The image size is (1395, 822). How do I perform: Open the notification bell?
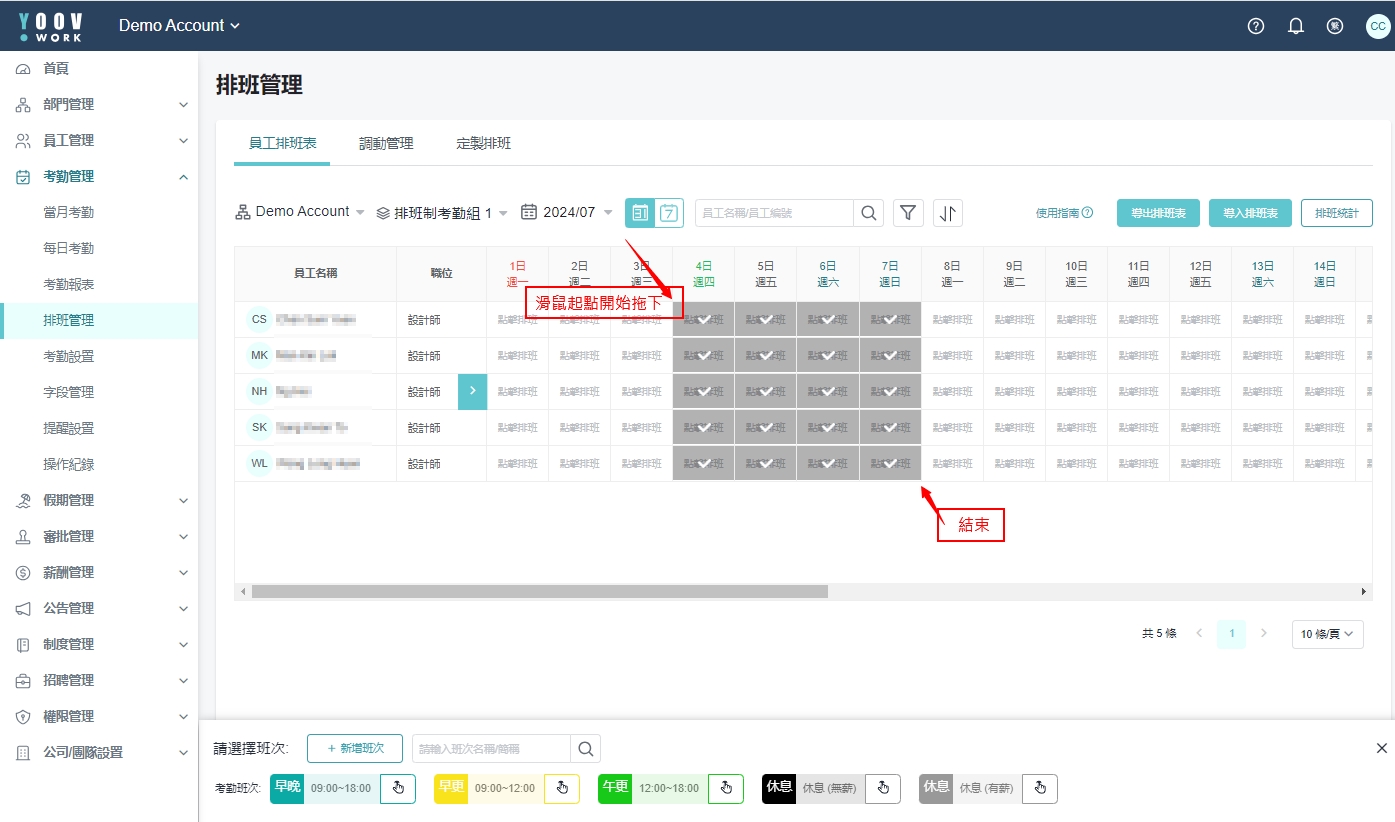pyautogui.click(x=1296, y=27)
